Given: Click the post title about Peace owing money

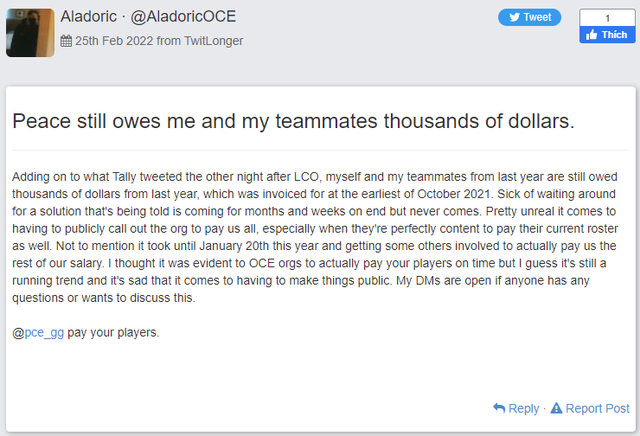Looking at the screenshot, I should [293, 119].
